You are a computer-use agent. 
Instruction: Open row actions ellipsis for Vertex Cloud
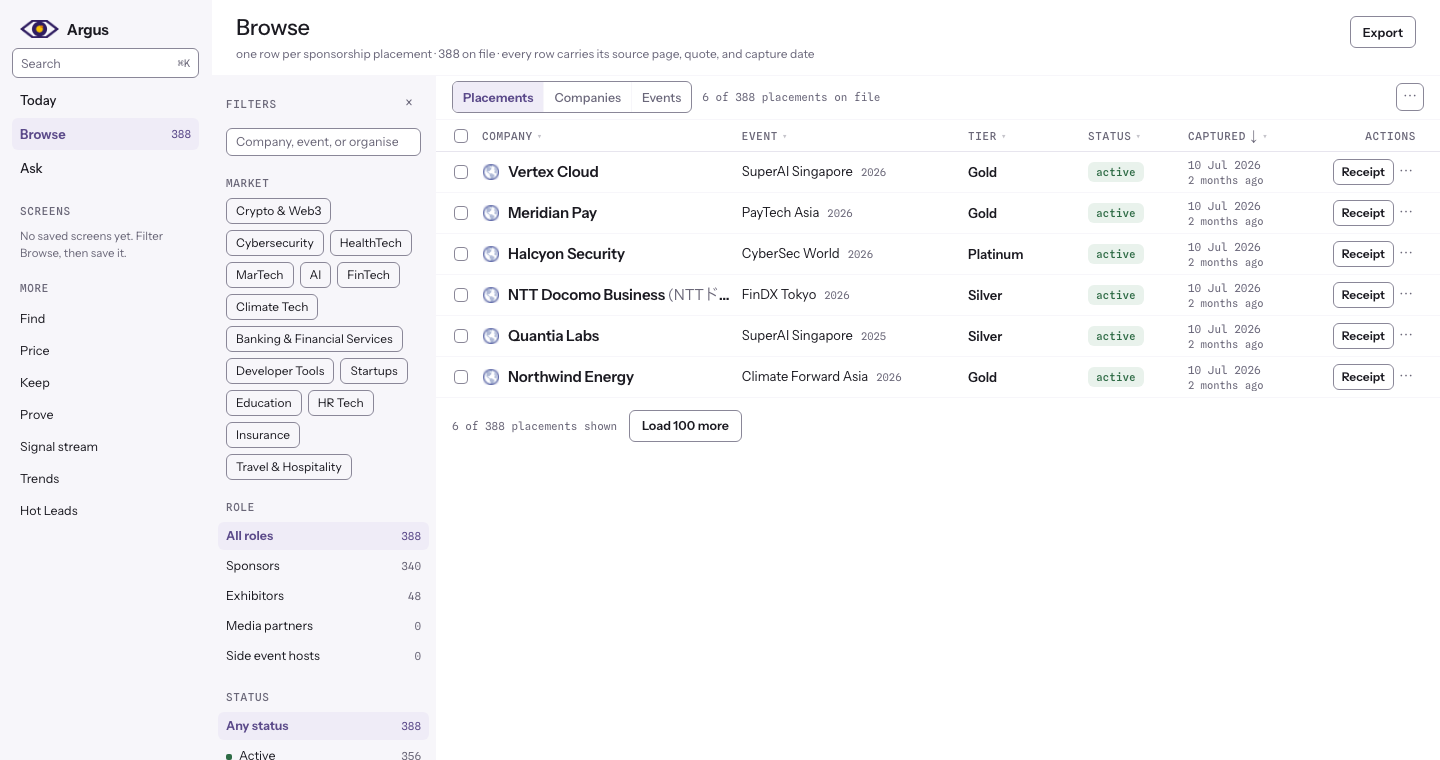(1406, 171)
